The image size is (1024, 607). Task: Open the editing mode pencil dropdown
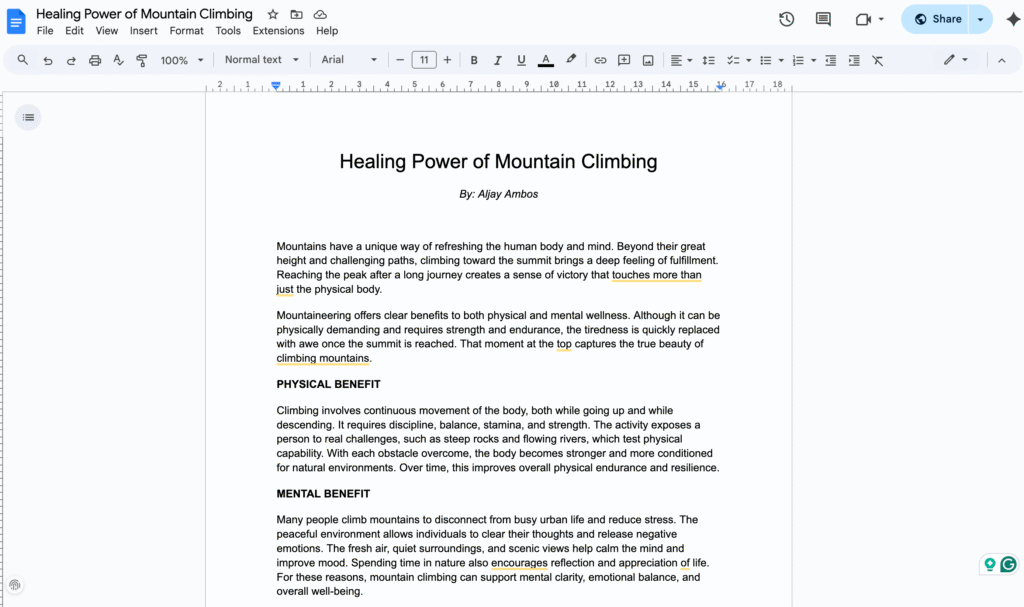[955, 59]
